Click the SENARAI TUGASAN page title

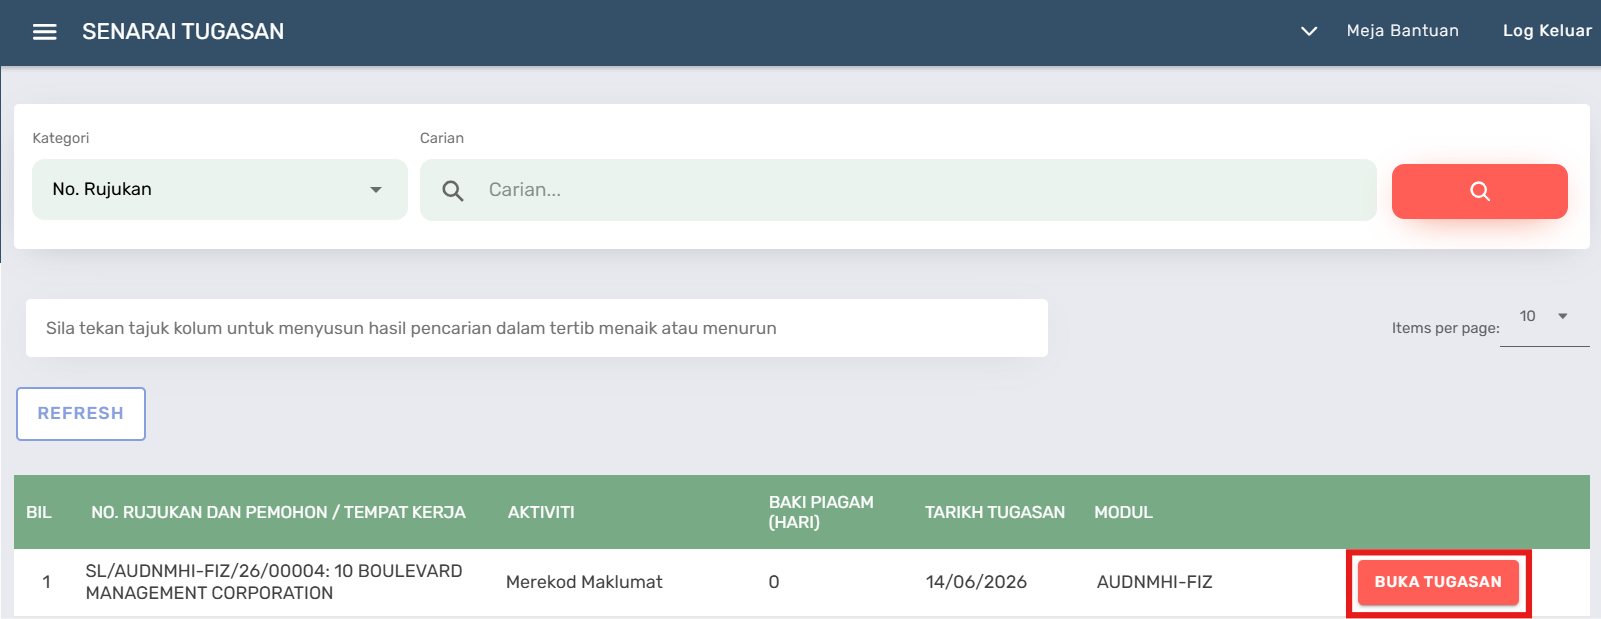(183, 32)
